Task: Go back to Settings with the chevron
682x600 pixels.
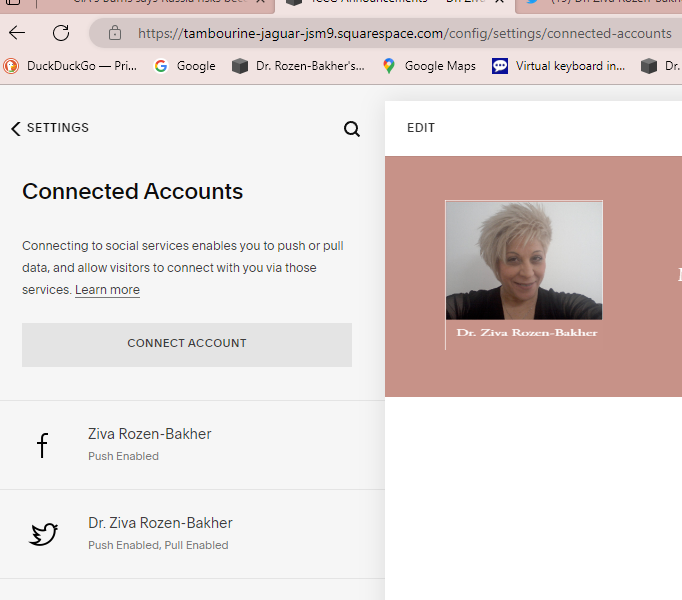Action: (16, 128)
